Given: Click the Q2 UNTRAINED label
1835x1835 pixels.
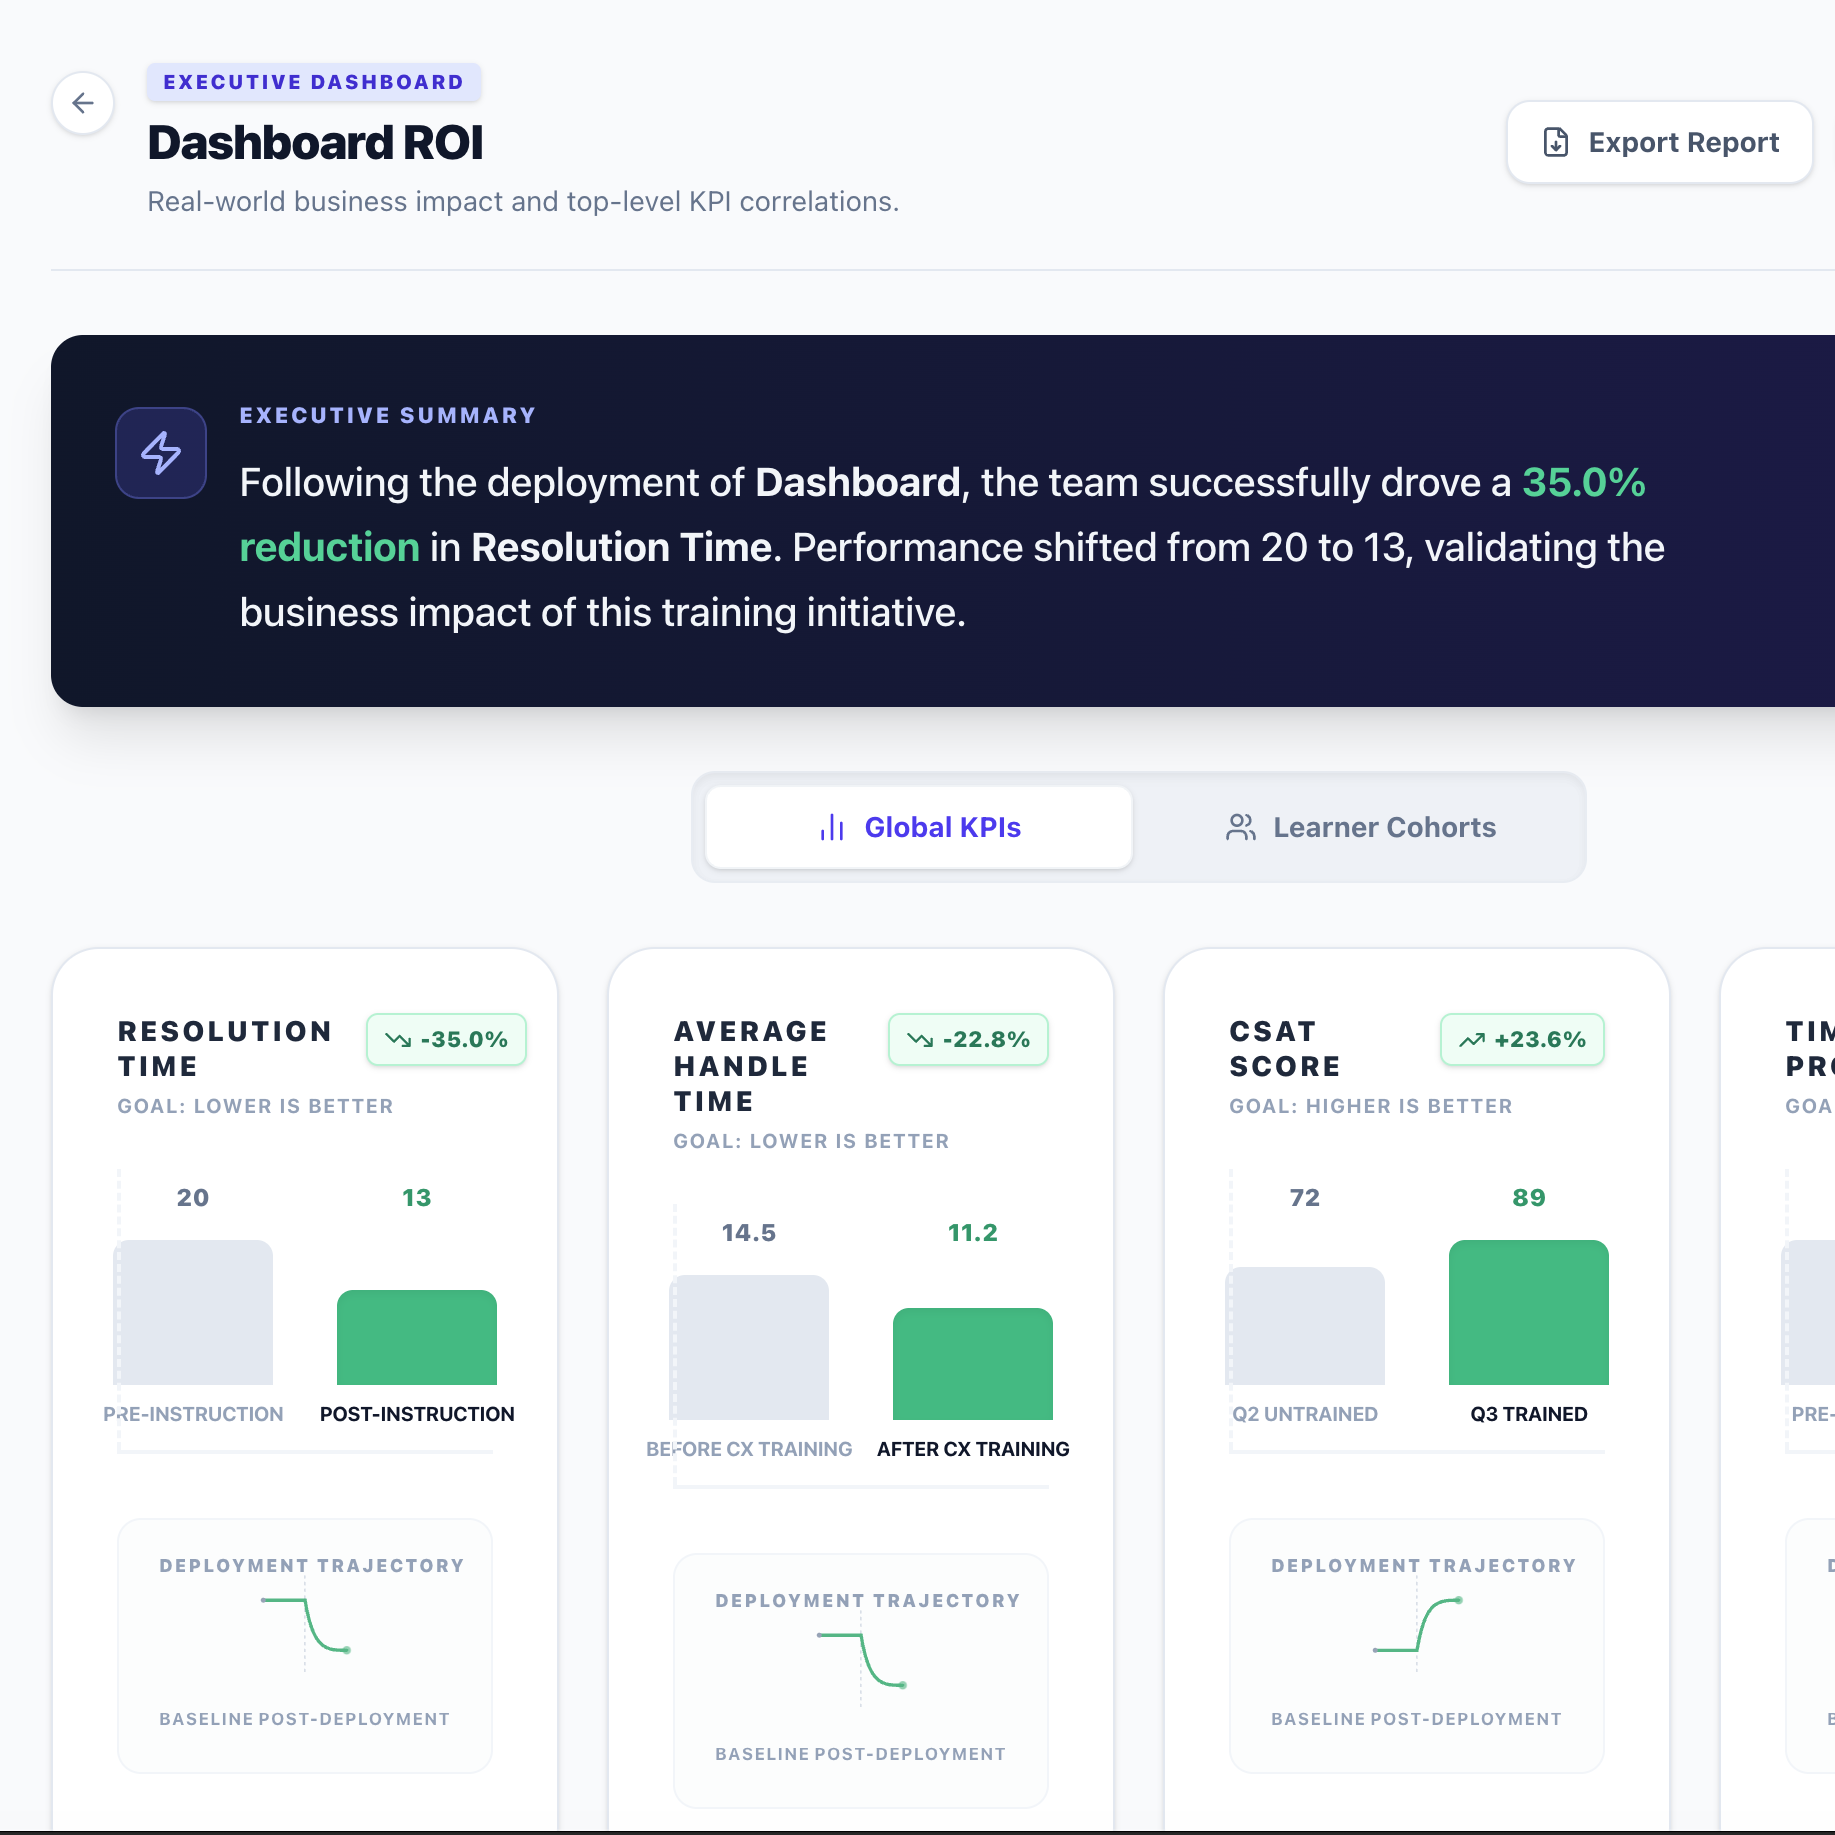Looking at the screenshot, I should [1305, 1414].
